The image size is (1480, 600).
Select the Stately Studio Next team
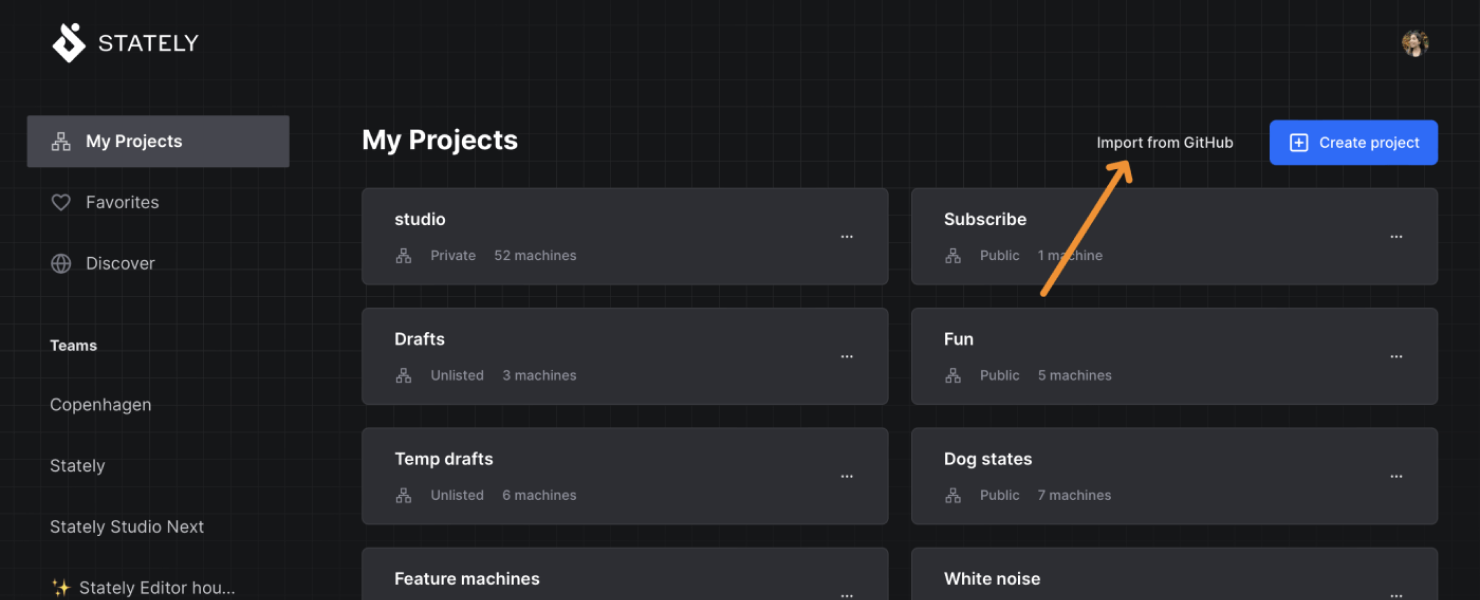pos(127,526)
